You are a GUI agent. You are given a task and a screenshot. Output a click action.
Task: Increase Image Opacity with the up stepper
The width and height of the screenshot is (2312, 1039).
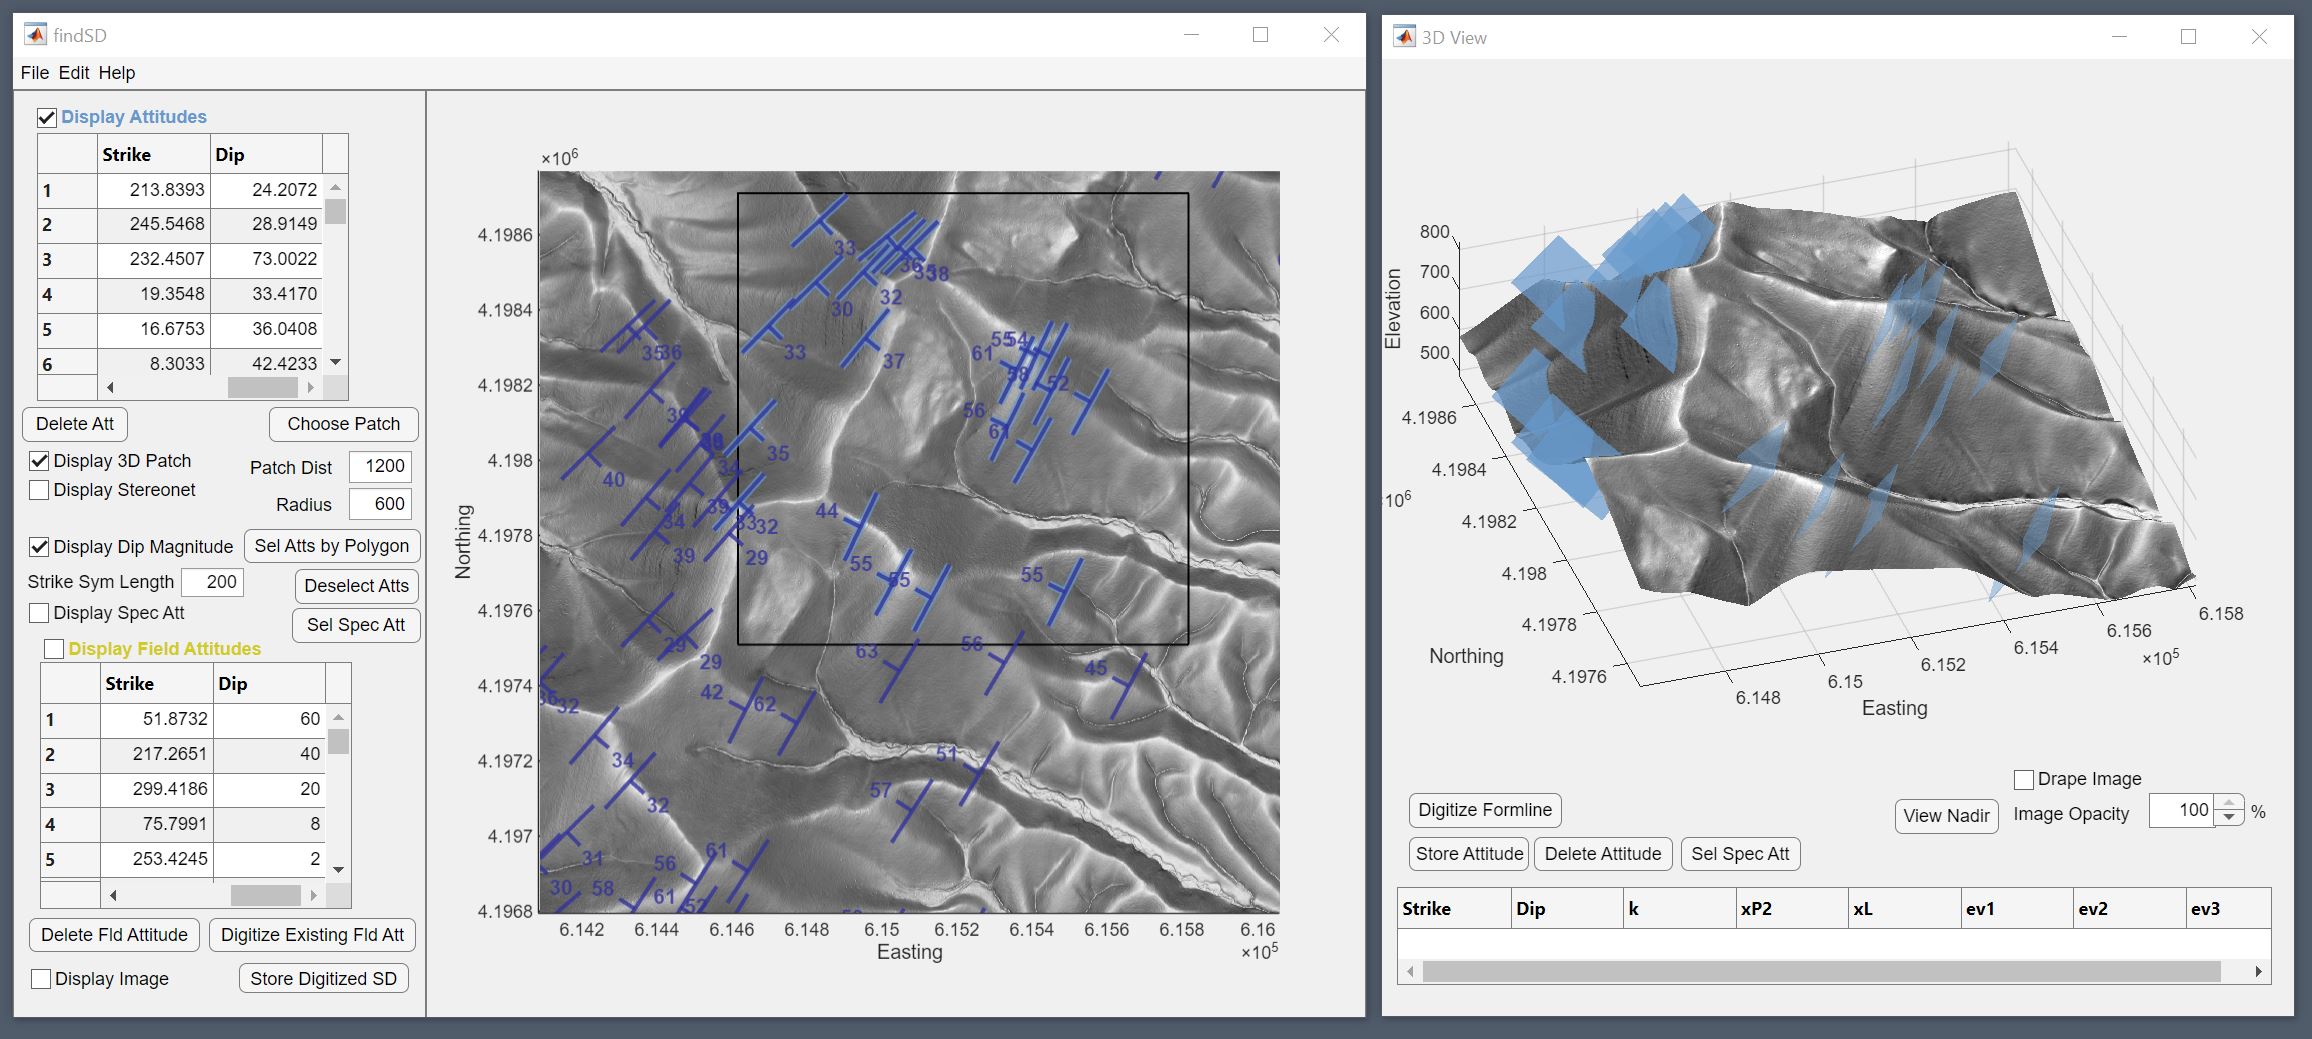click(2228, 803)
